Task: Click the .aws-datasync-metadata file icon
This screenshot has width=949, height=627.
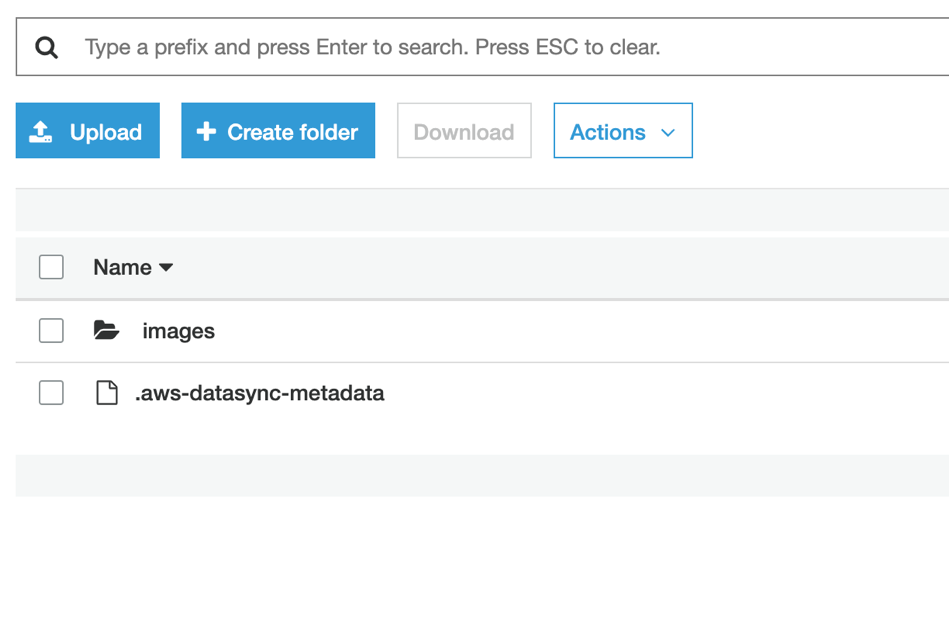Action: [107, 393]
